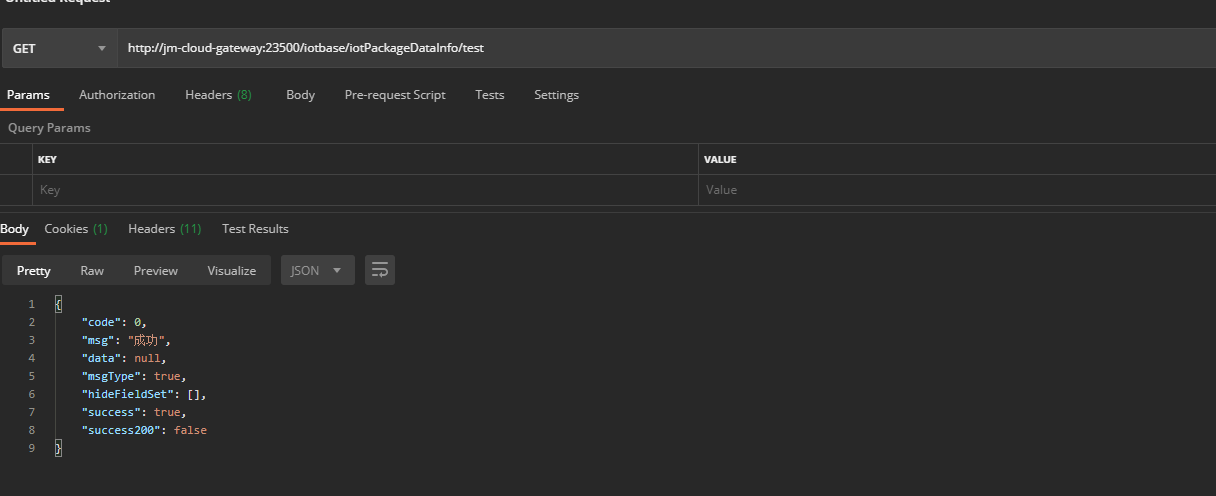Image resolution: width=1216 pixels, height=496 pixels.
Task: Open the request Settings tab
Action: pyautogui.click(x=556, y=95)
